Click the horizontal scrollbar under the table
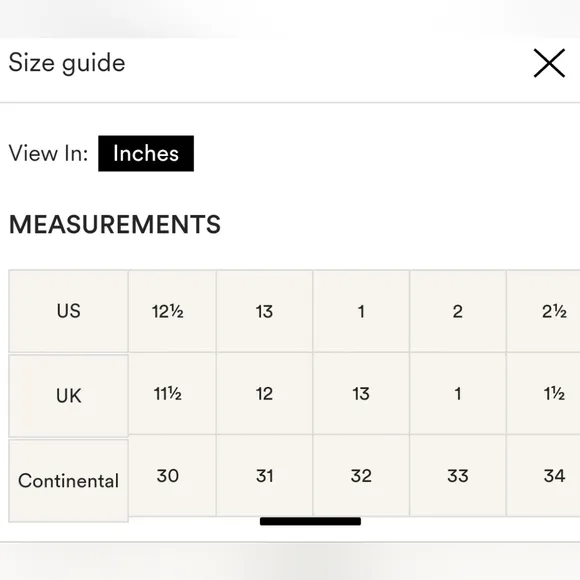Viewport: 580px width, 580px height. [x=310, y=521]
